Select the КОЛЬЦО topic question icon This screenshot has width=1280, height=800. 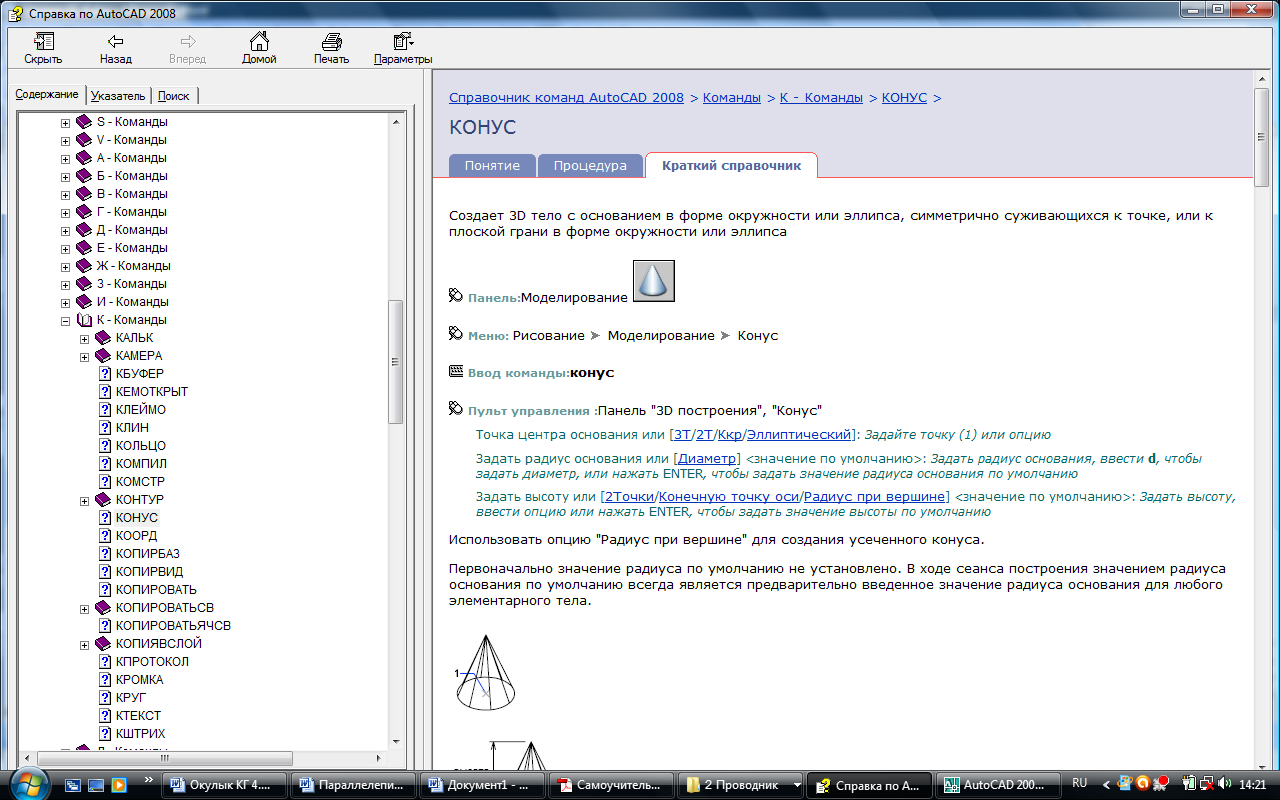point(105,446)
